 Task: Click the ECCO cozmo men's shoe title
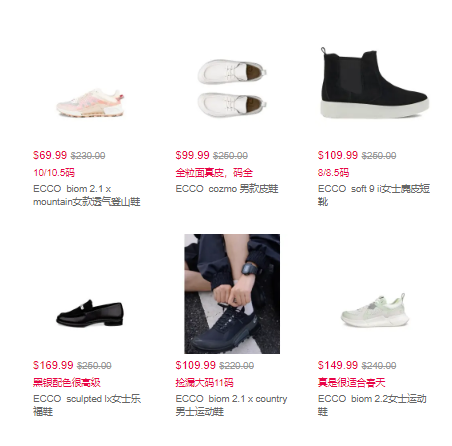click(227, 189)
